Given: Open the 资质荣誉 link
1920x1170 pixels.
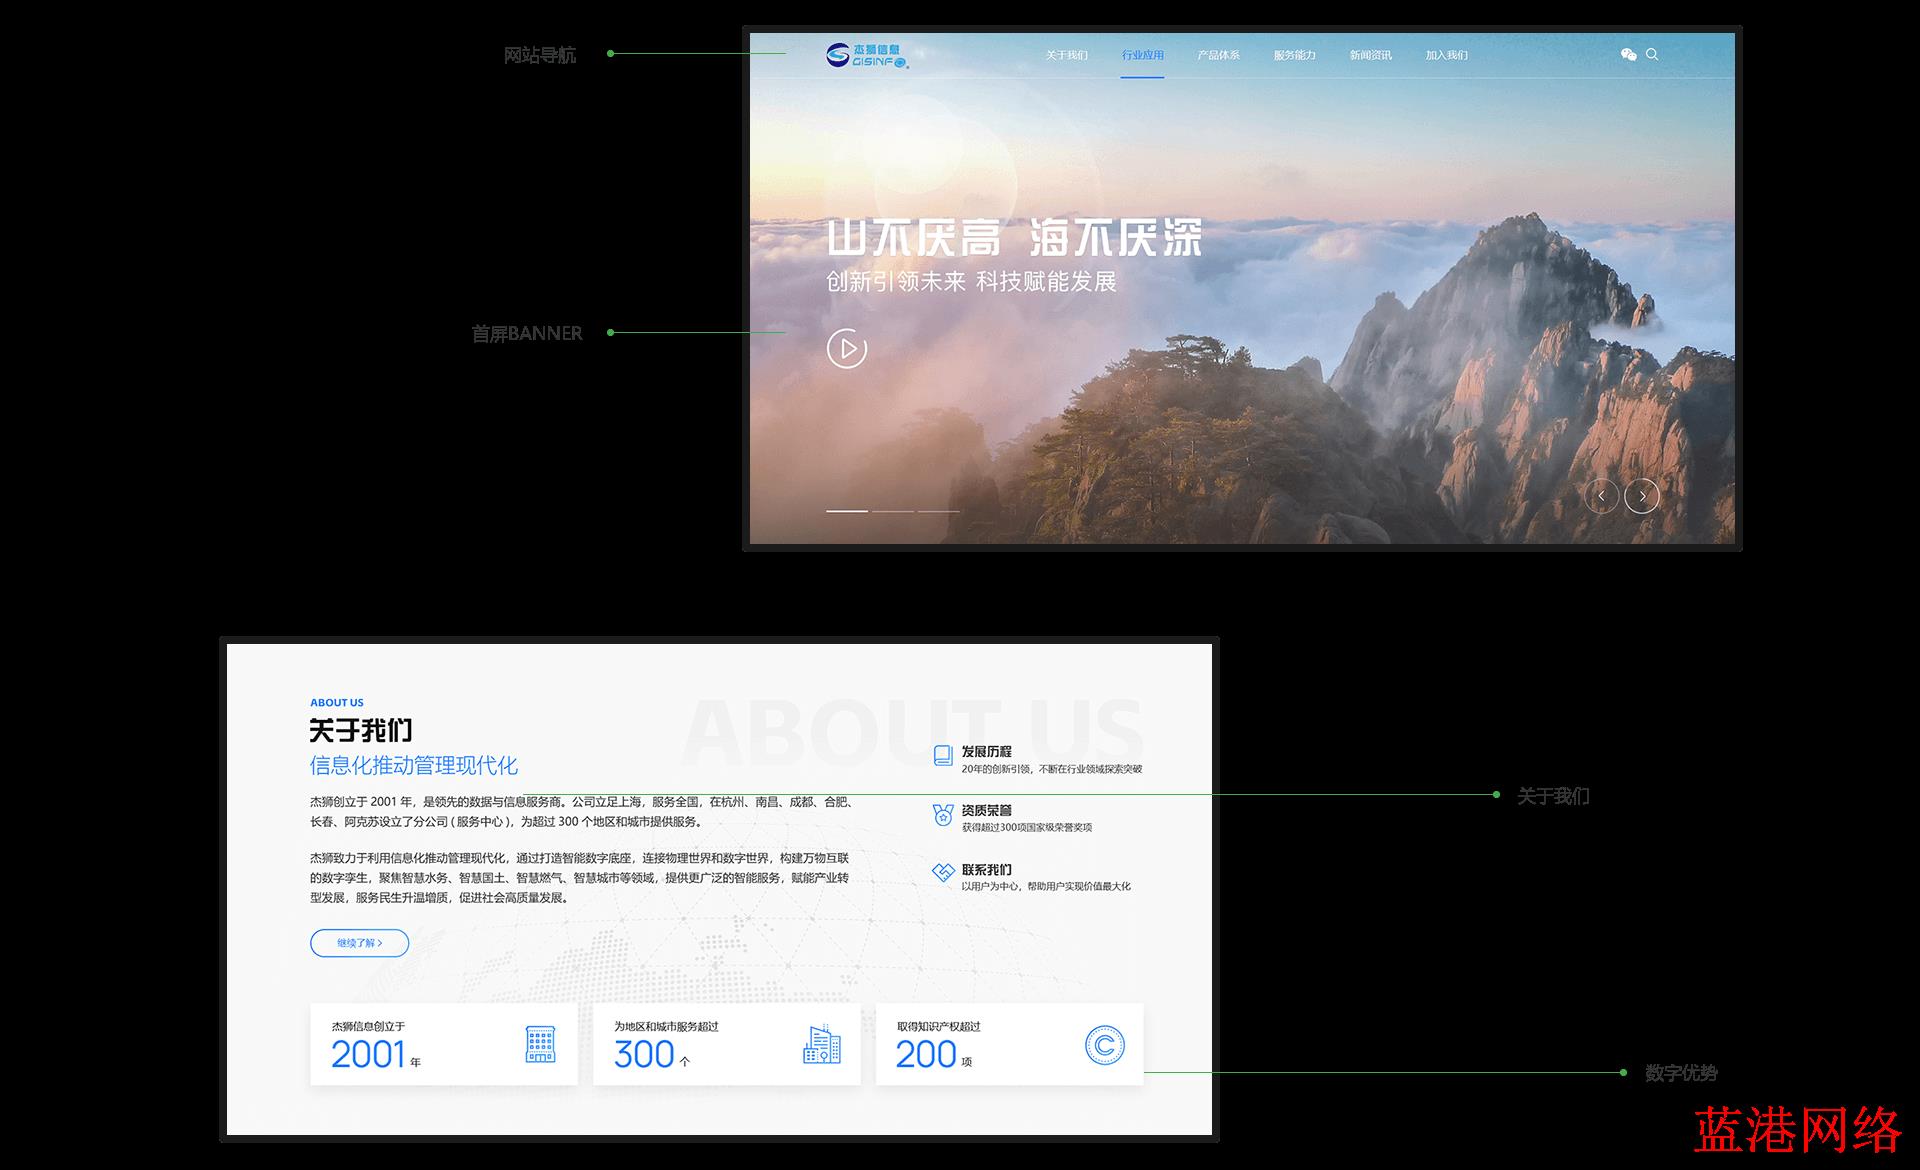Looking at the screenshot, I should tap(986, 810).
